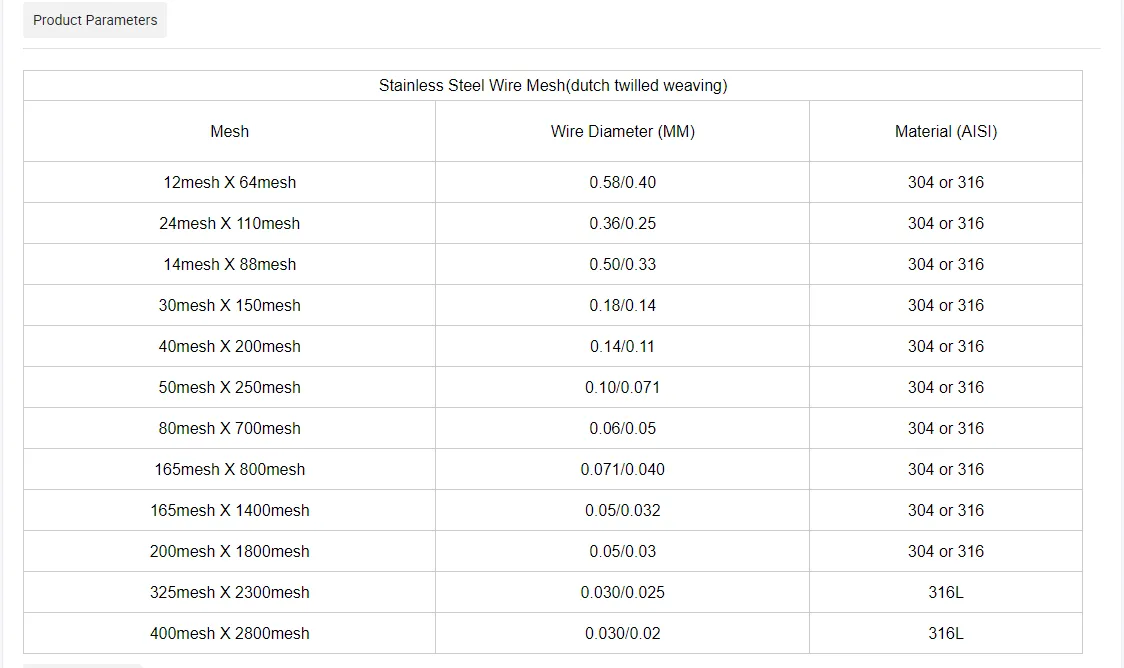The width and height of the screenshot is (1124, 668).
Task: Click the Wire Diameter (MM) column header
Action: [622, 131]
